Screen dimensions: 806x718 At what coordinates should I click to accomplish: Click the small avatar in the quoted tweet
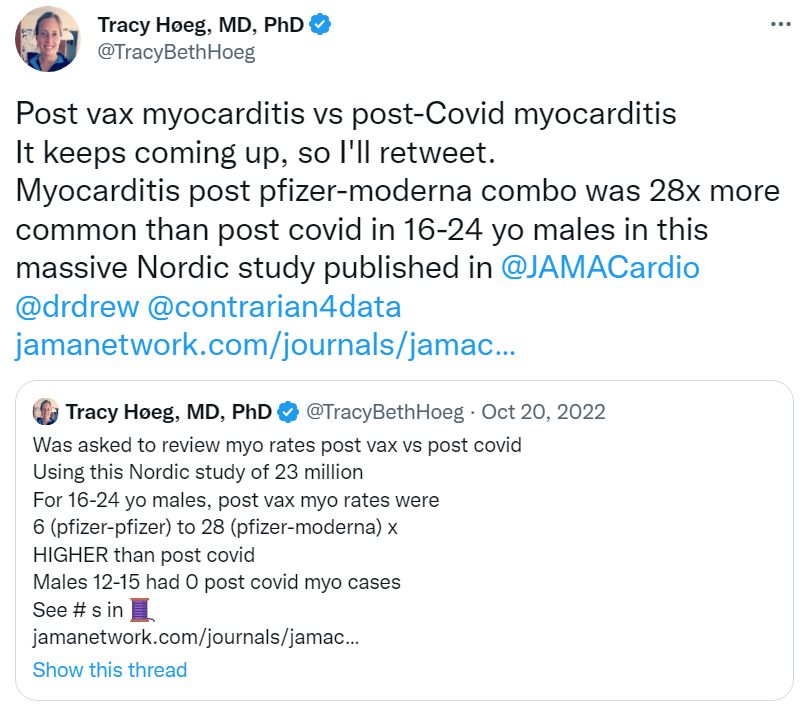pyautogui.click(x=46, y=411)
